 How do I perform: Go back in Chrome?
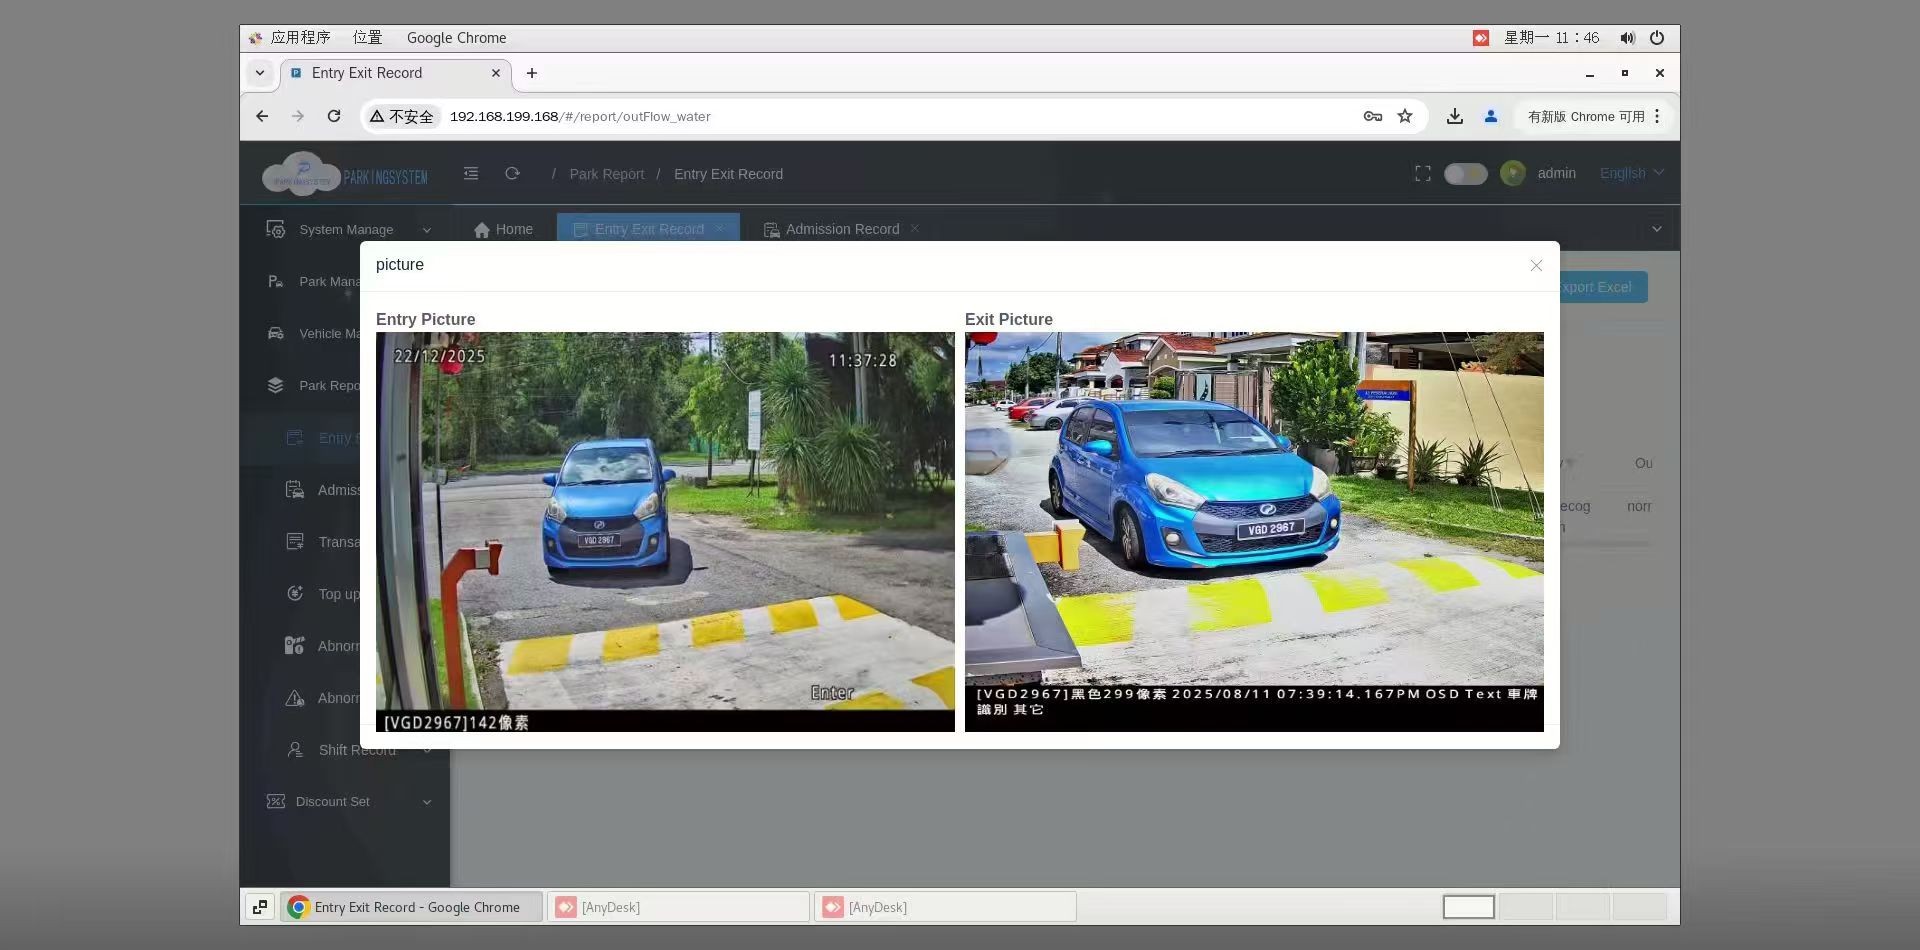click(x=262, y=116)
